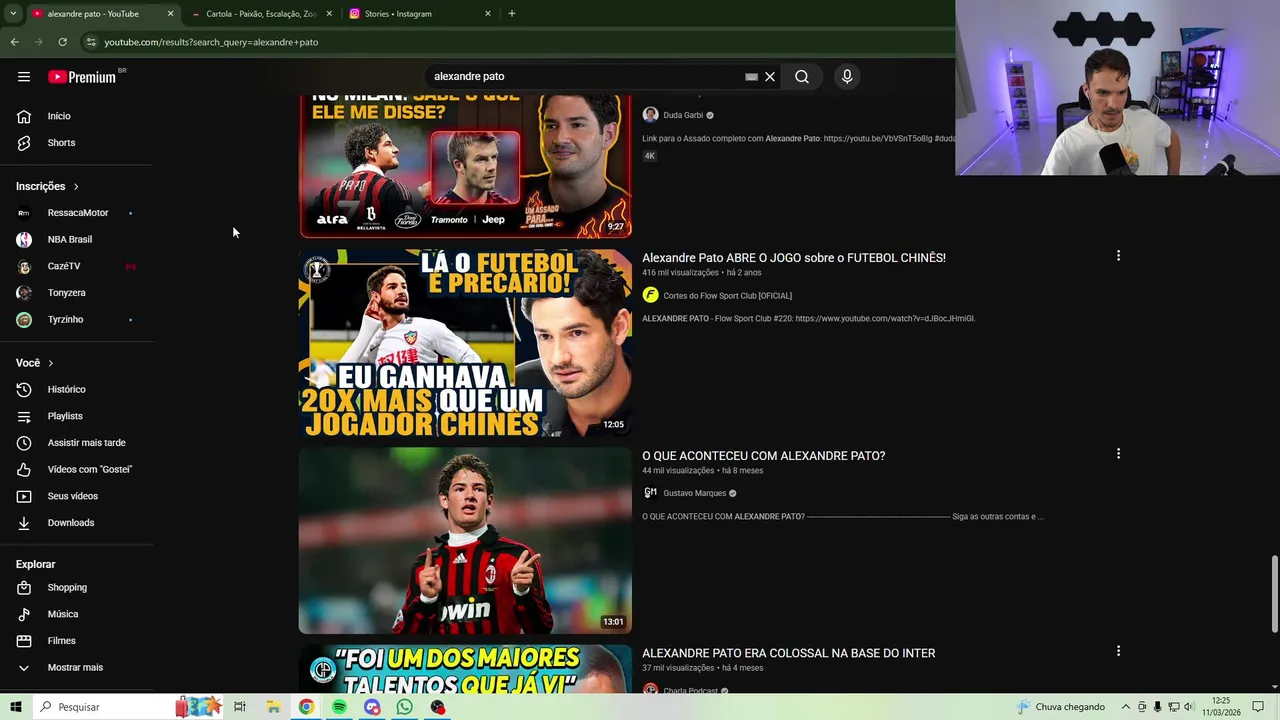Open the on-screen keyboard icon in search box

pyautogui.click(x=751, y=77)
